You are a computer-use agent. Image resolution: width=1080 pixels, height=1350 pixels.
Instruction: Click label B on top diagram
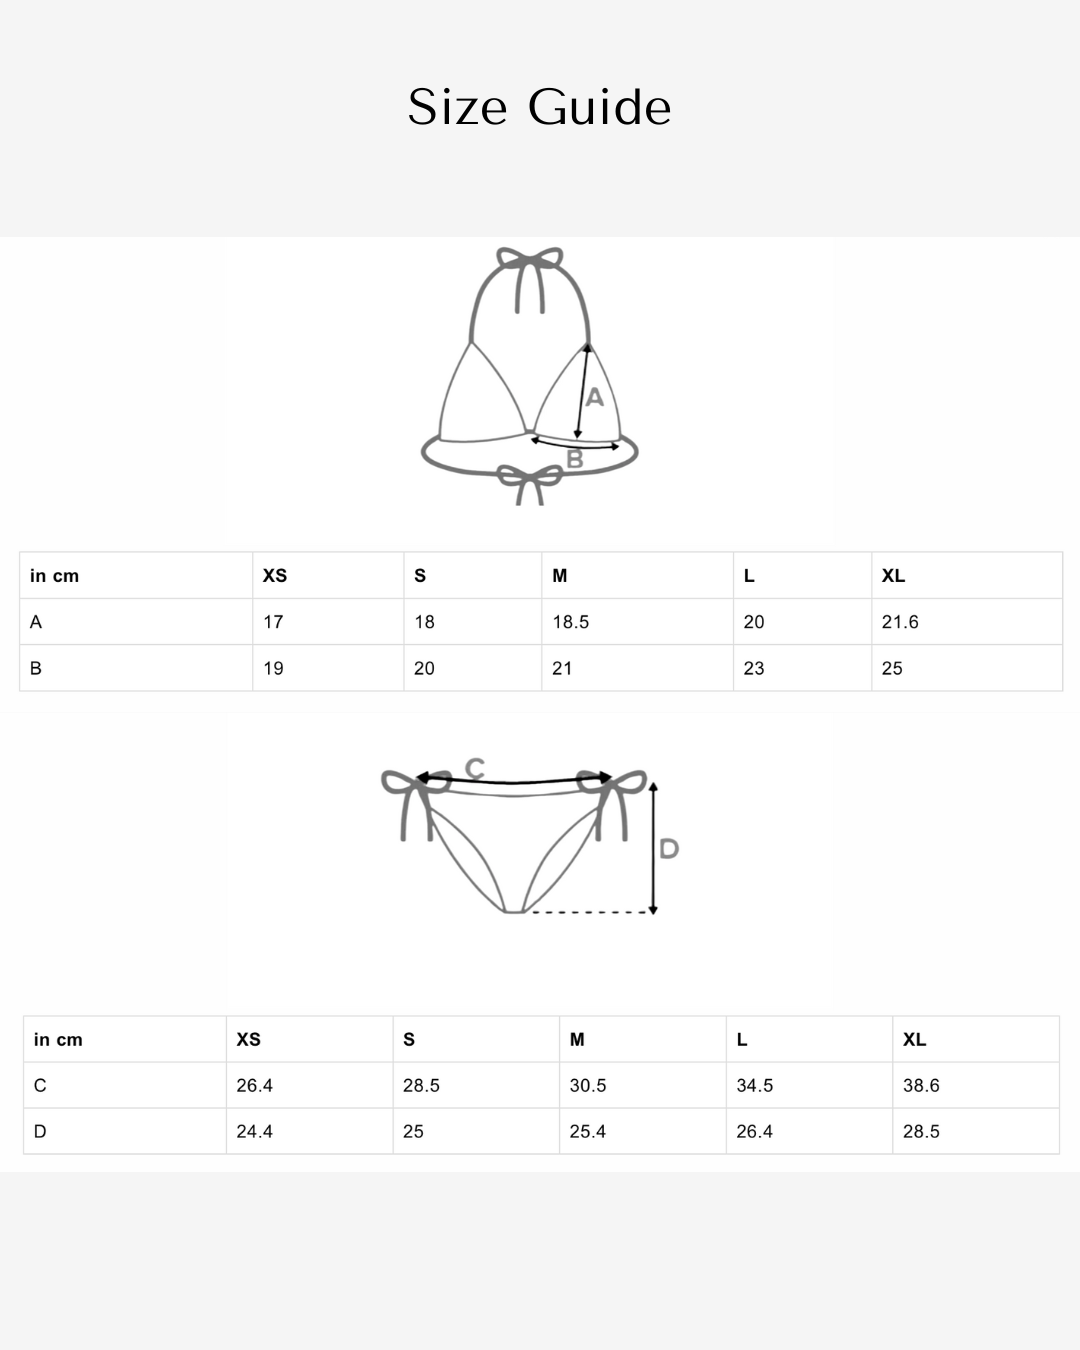[x=575, y=459]
